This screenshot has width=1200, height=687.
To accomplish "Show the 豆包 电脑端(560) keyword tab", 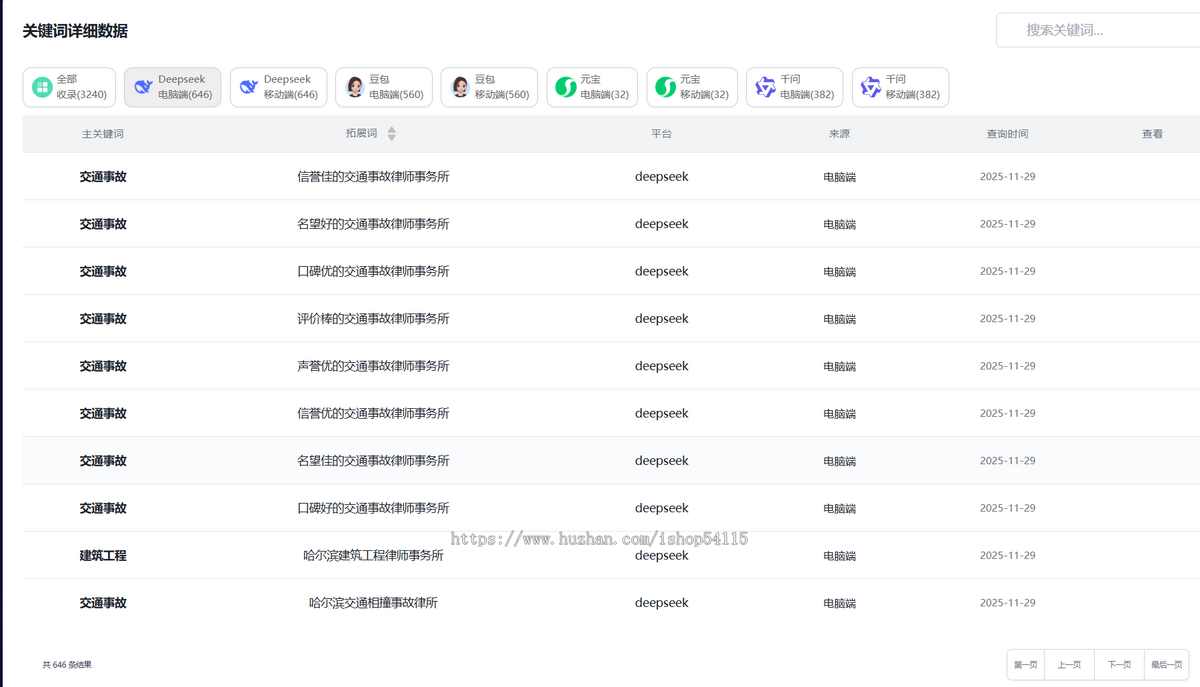I will pyautogui.click(x=384, y=87).
